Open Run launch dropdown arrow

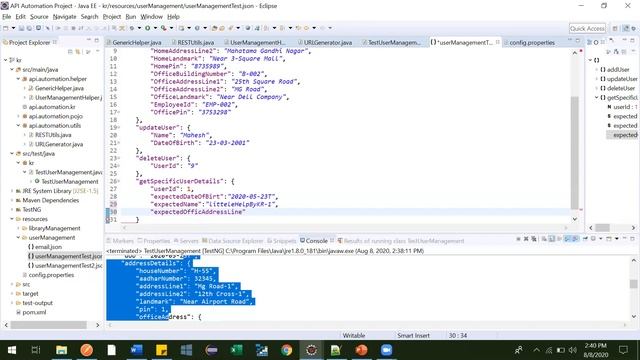(155, 28)
